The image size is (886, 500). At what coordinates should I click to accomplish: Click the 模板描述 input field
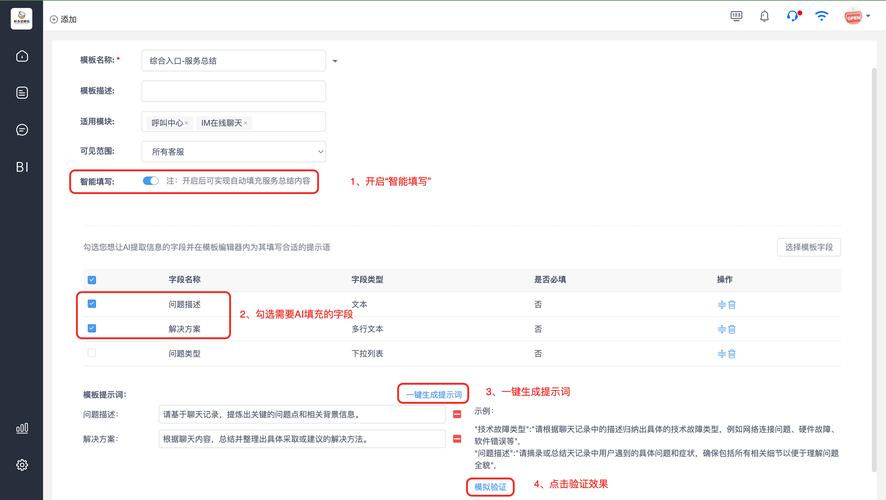(x=233, y=91)
